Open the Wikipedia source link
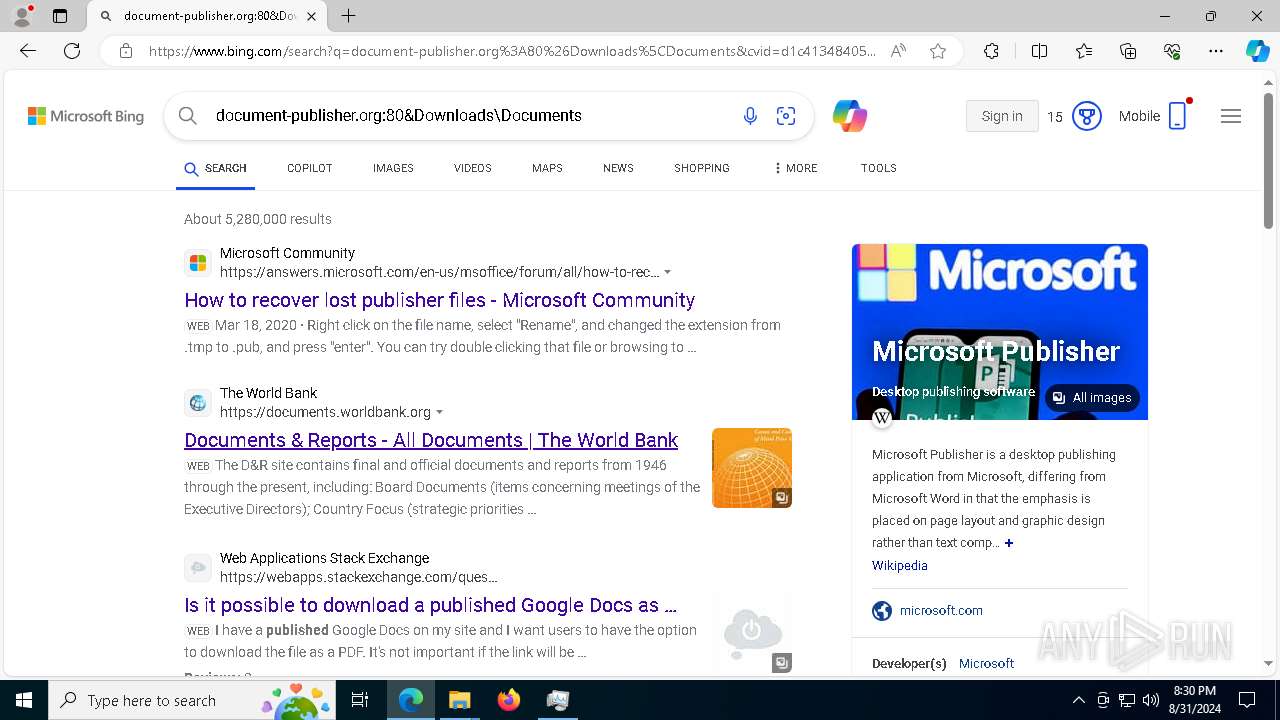The height and width of the screenshot is (720, 1280). tap(899, 566)
